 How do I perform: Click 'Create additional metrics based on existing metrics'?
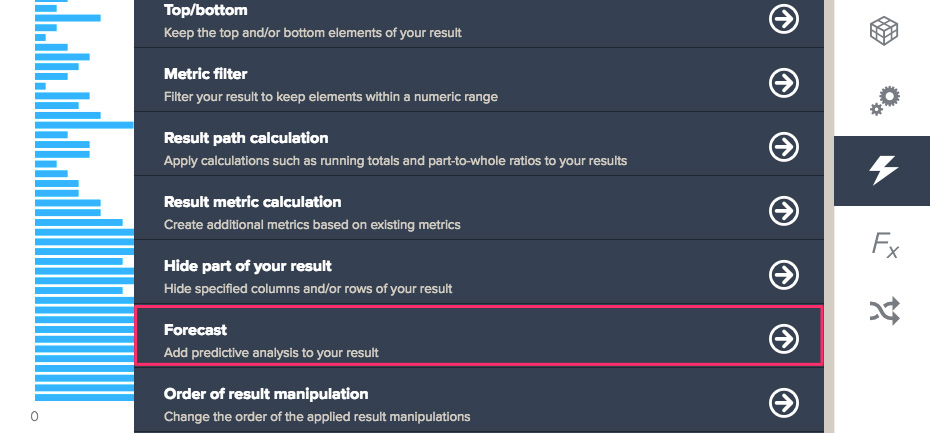pos(312,225)
